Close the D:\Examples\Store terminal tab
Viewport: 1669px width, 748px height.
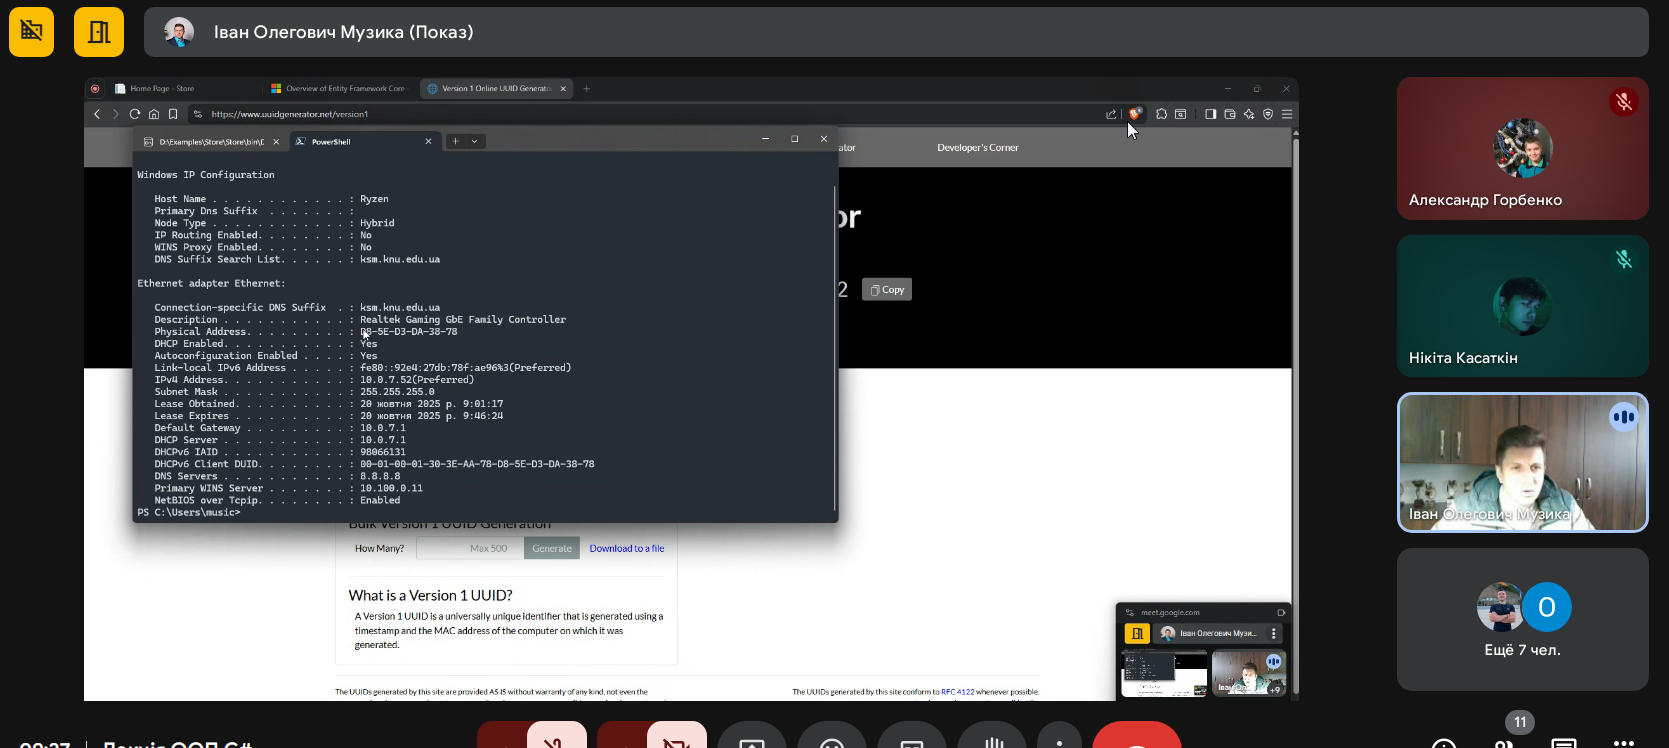[276, 142]
